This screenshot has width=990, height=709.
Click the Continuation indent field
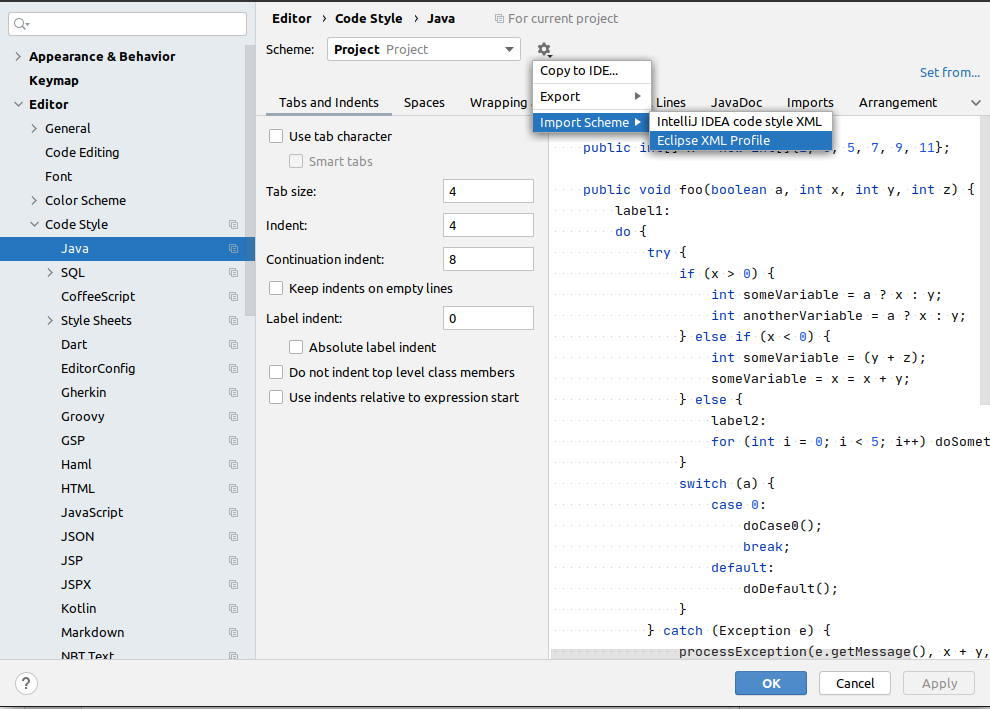488,259
